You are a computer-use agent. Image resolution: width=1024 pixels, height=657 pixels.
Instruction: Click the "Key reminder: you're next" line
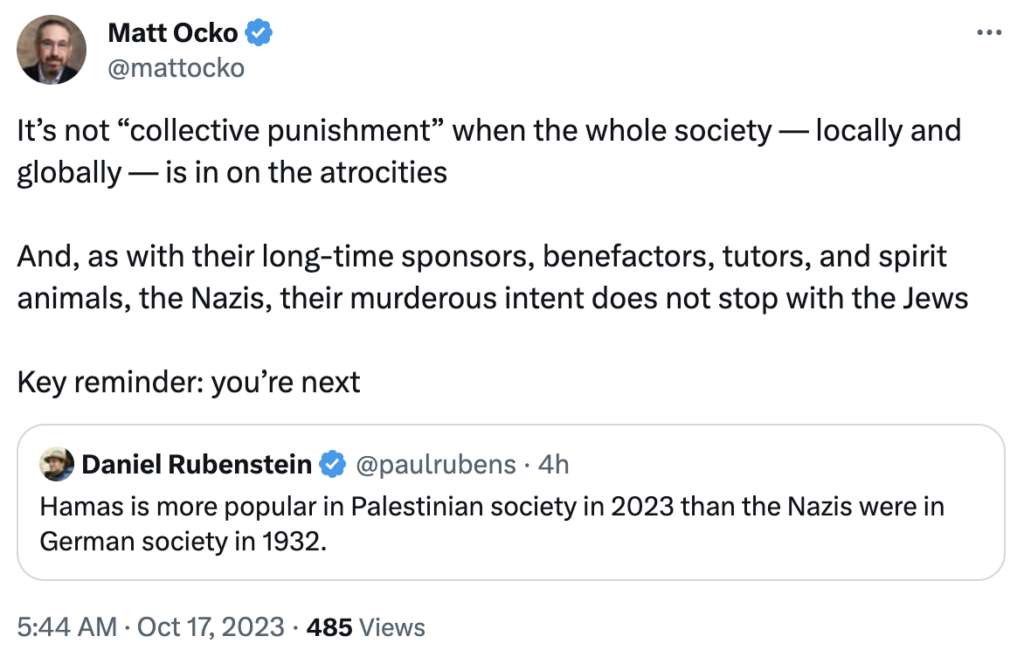[188, 382]
